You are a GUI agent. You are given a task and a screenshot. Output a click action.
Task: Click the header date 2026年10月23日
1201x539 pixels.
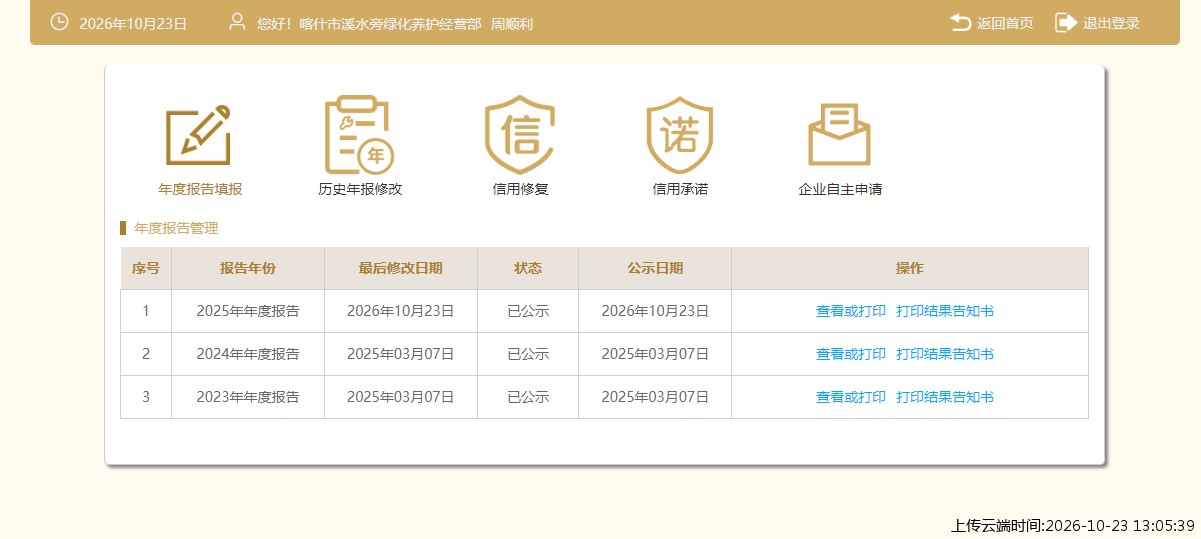(x=133, y=23)
